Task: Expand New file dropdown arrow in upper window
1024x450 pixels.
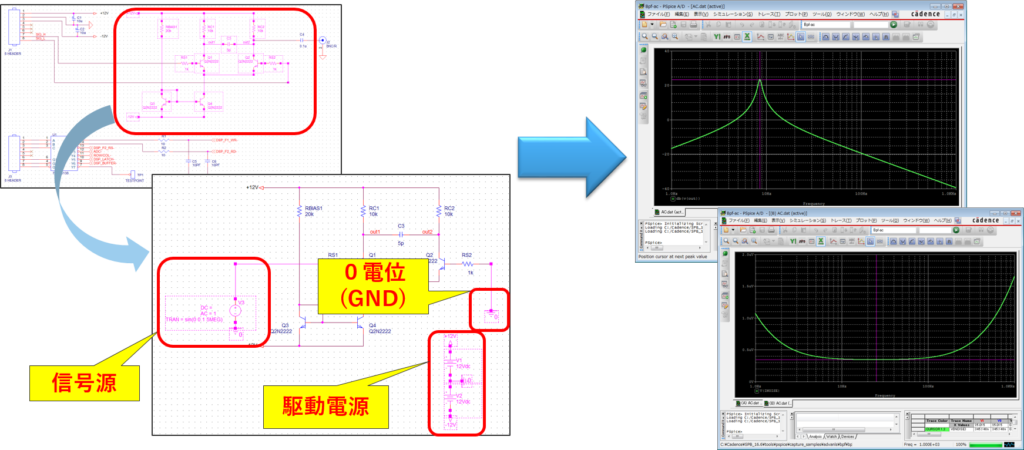Action: coord(652,25)
